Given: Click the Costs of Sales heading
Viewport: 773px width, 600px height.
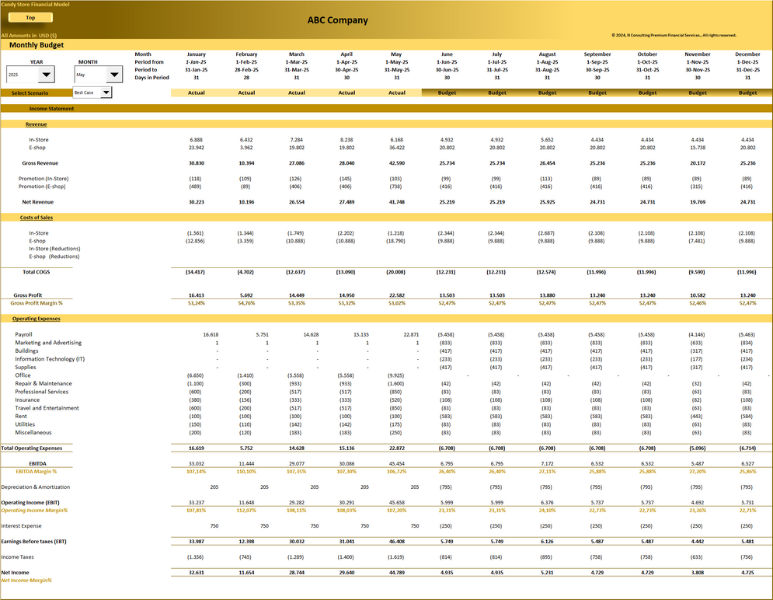Looking at the screenshot, I should coord(36,217).
